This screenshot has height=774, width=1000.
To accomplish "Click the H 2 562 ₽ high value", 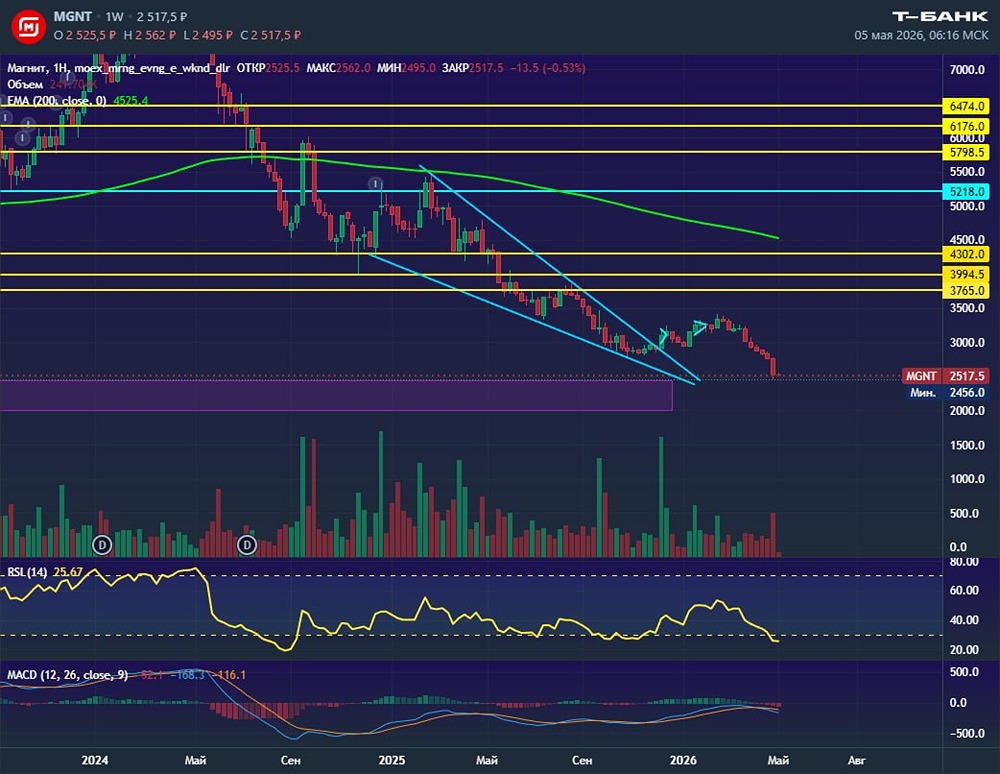I will [x=149, y=36].
